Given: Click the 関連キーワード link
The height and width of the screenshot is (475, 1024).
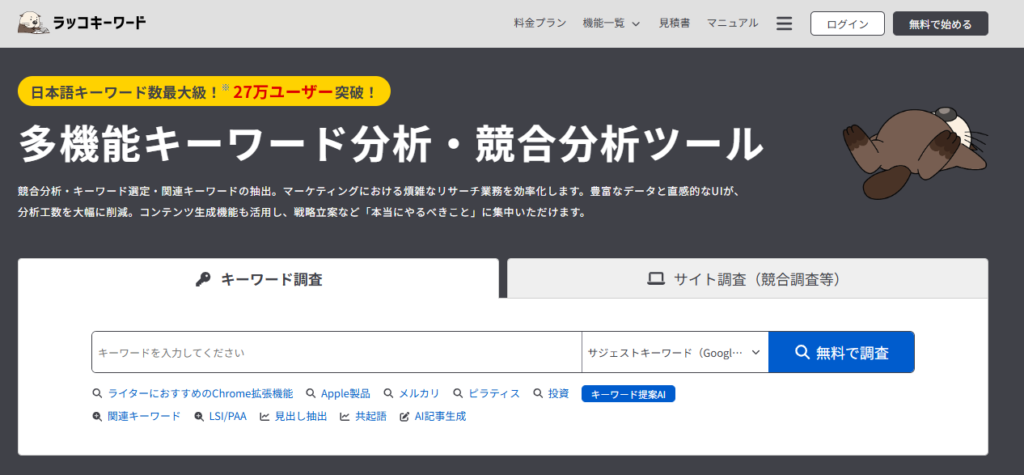Looking at the screenshot, I should click(x=137, y=416).
